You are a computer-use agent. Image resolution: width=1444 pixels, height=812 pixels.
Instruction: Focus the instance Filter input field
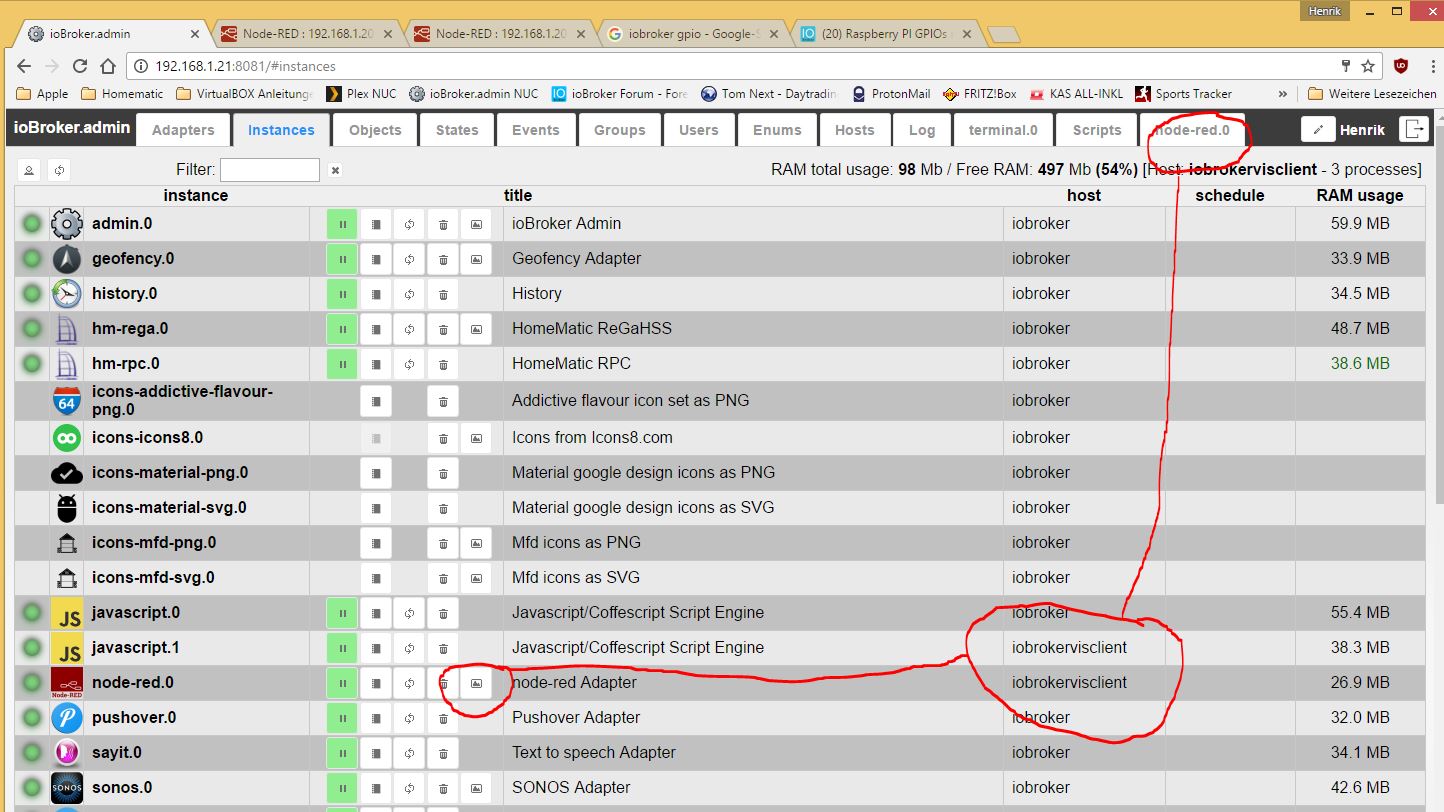point(270,170)
